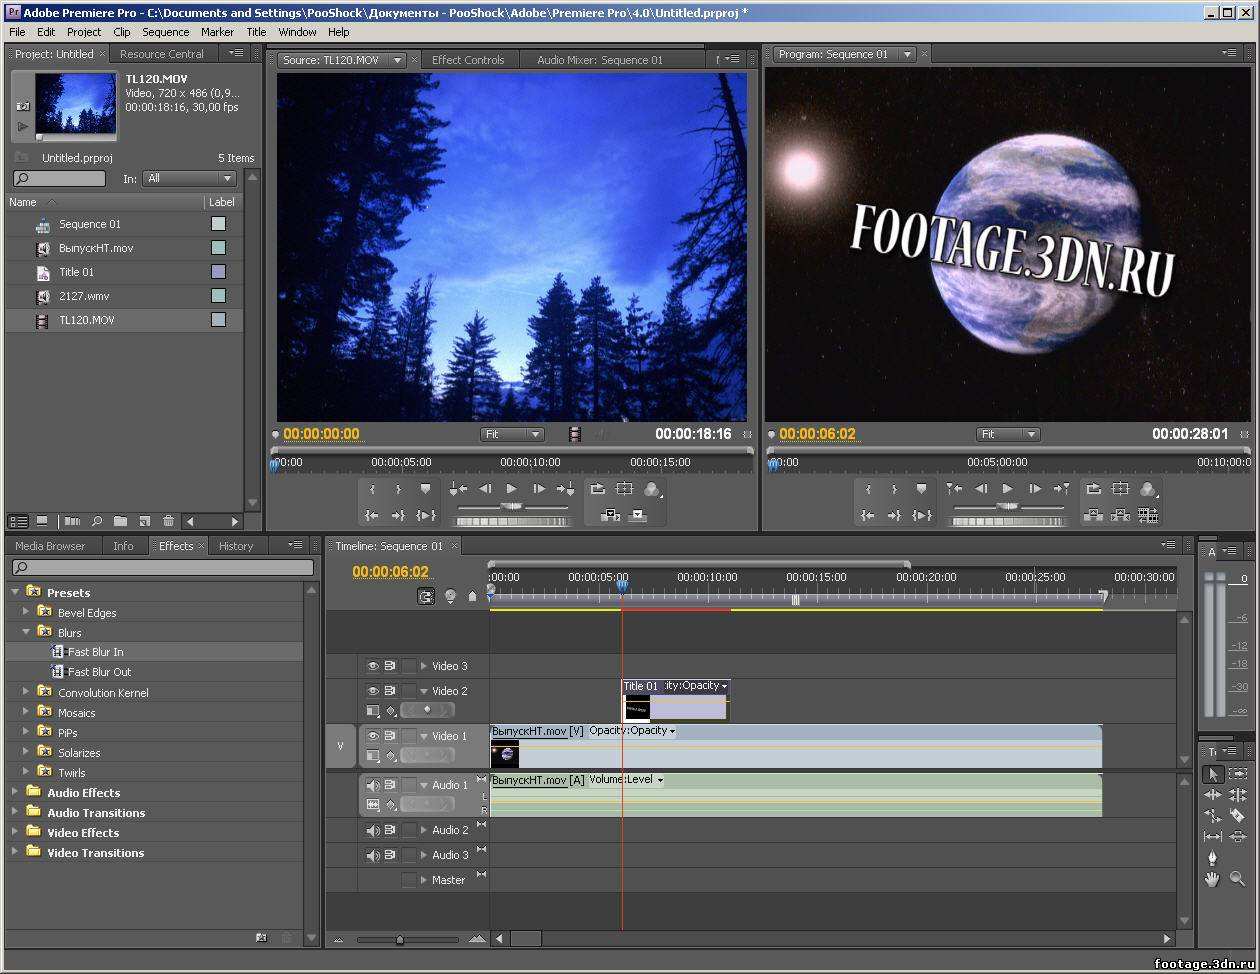Open the Sequence menu

[165, 32]
